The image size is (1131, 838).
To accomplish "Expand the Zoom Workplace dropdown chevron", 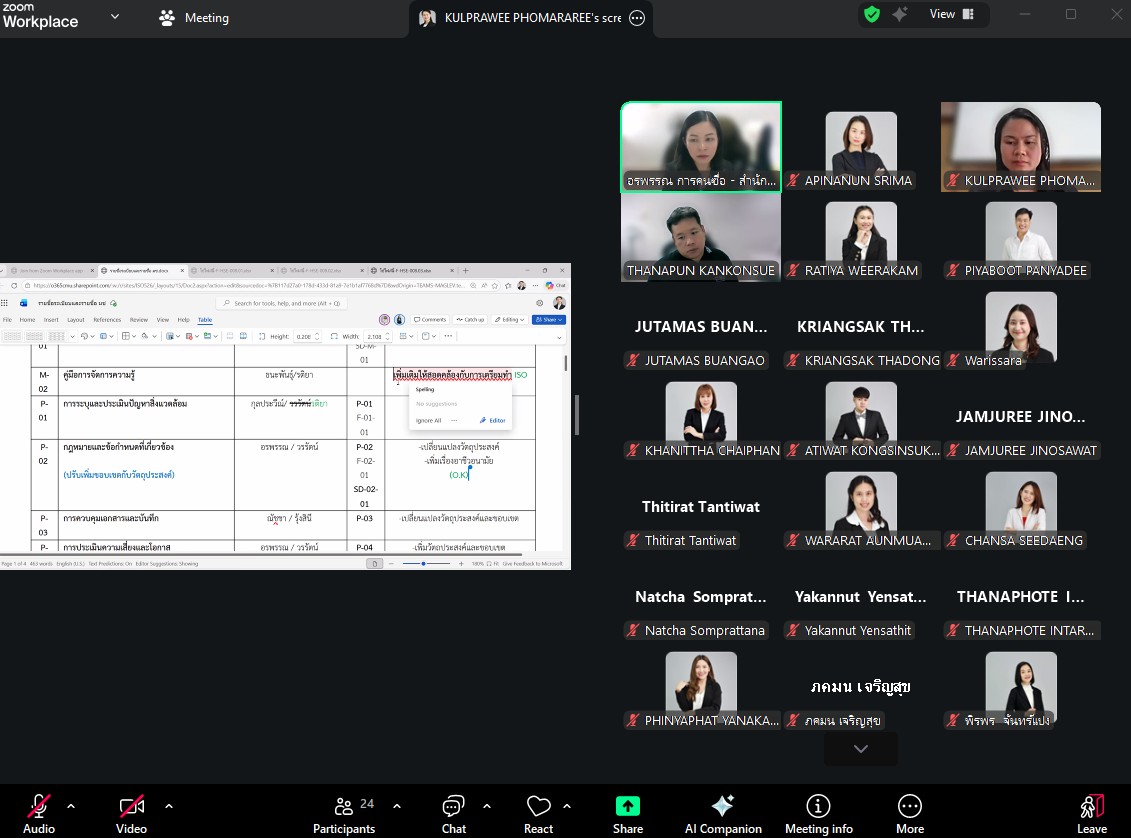I will tap(115, 17).
